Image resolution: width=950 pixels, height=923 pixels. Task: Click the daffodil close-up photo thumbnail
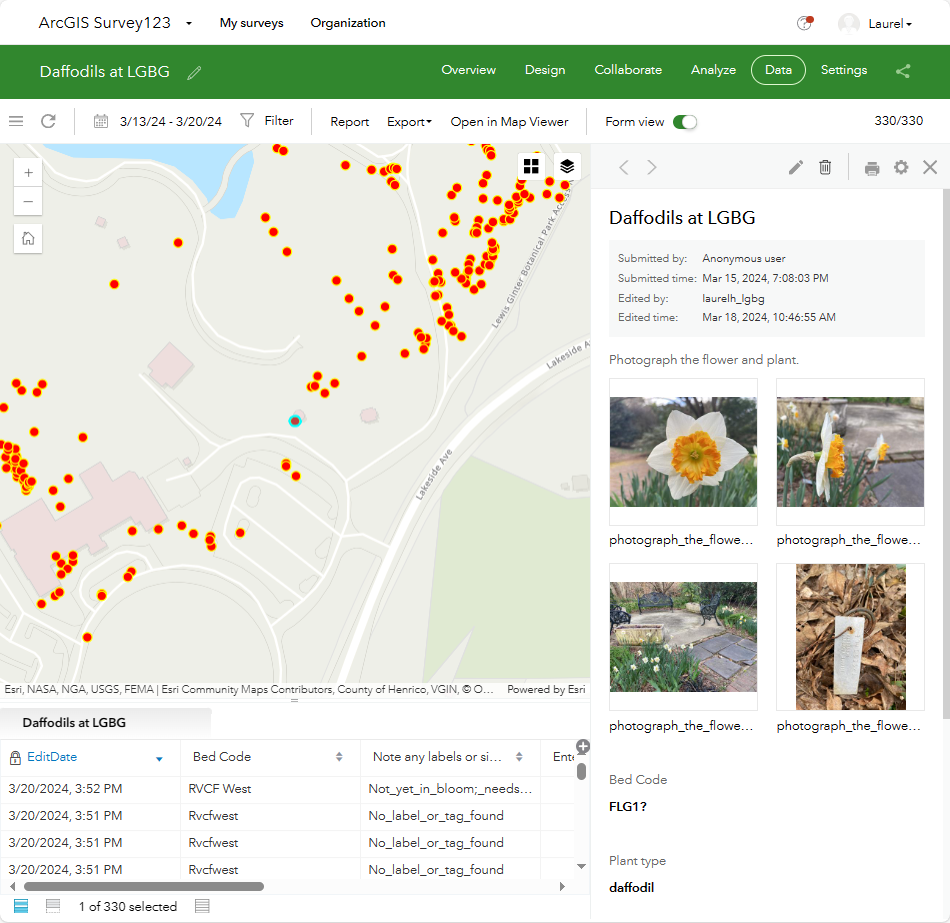pos(683,449)
